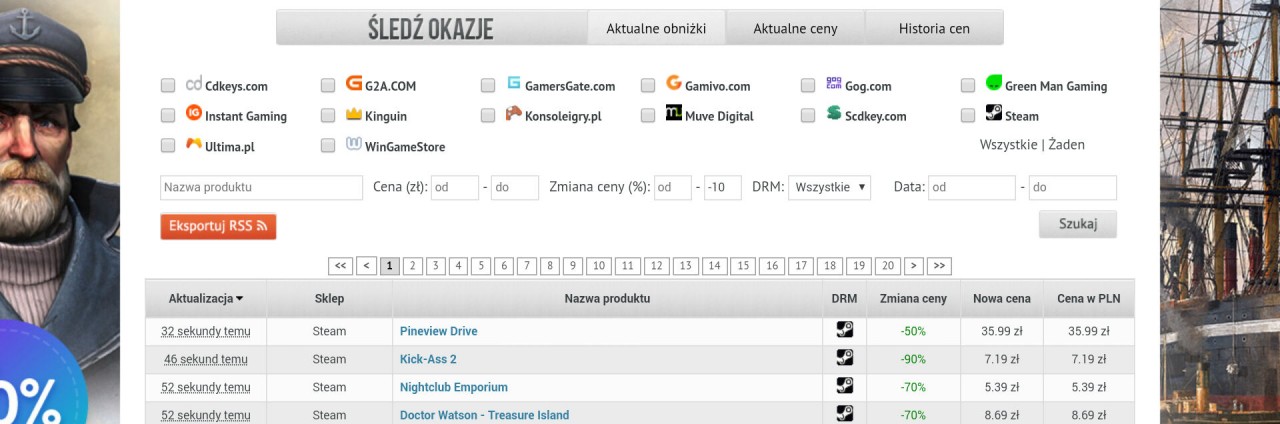The image size is (1280, 424).
Task: Click the Konsoleigry.pl logo icon
Action: tap(514, 113)
